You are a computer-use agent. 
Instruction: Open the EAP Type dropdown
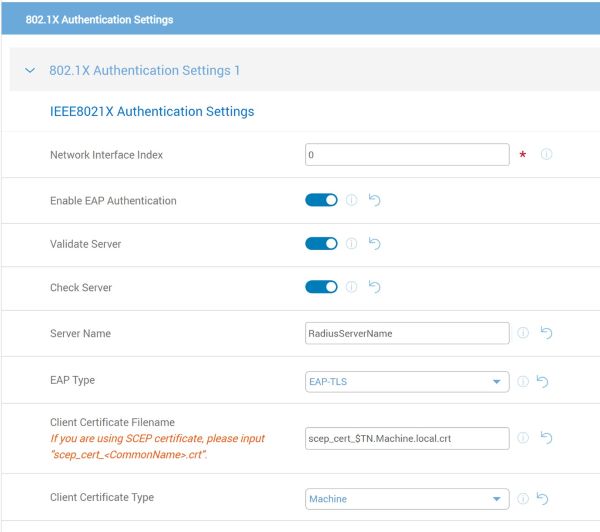pyautogui.click(x=407, y=381)
